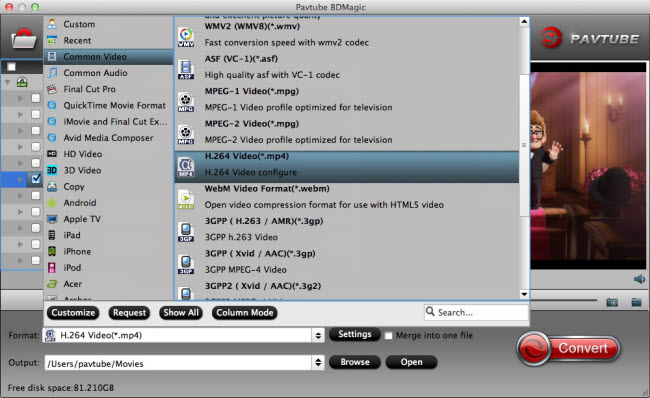Collapse the disc tree disclosure triangle
The height and width of the screenshot is (398, 650).
click(x=7, y=82)
